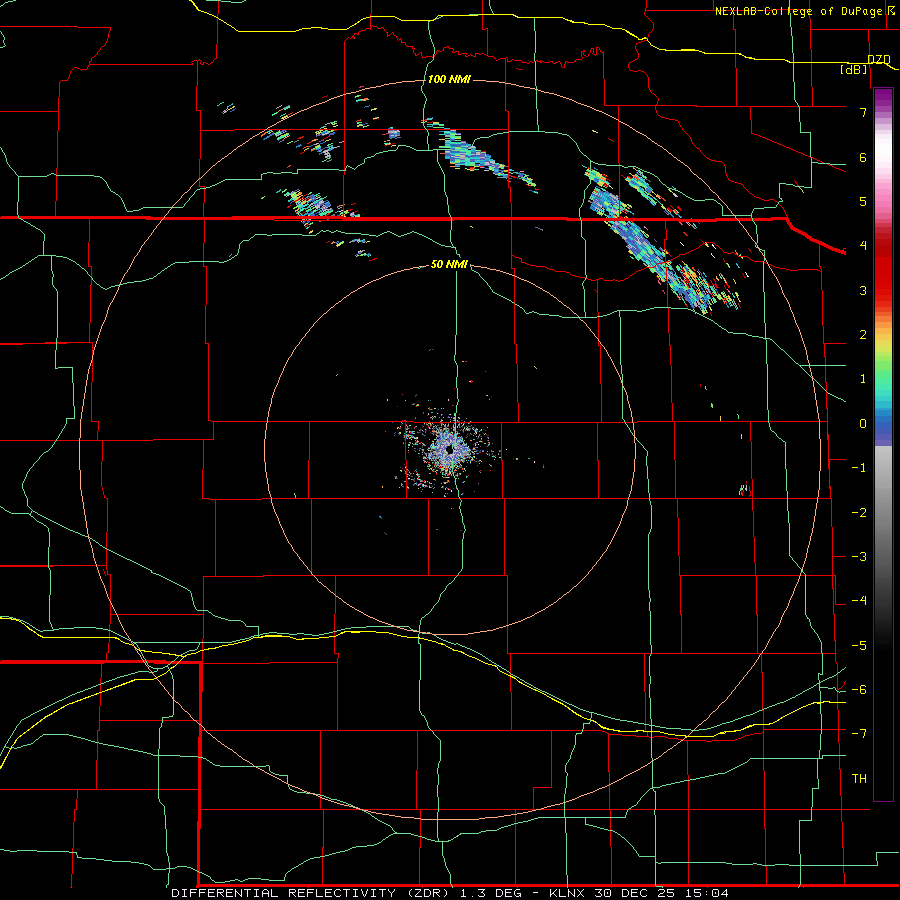Image resolution: width=900 pixels, height=900 pixels.
Task: Click the 1 value on the scale
Action: (863, 379)
